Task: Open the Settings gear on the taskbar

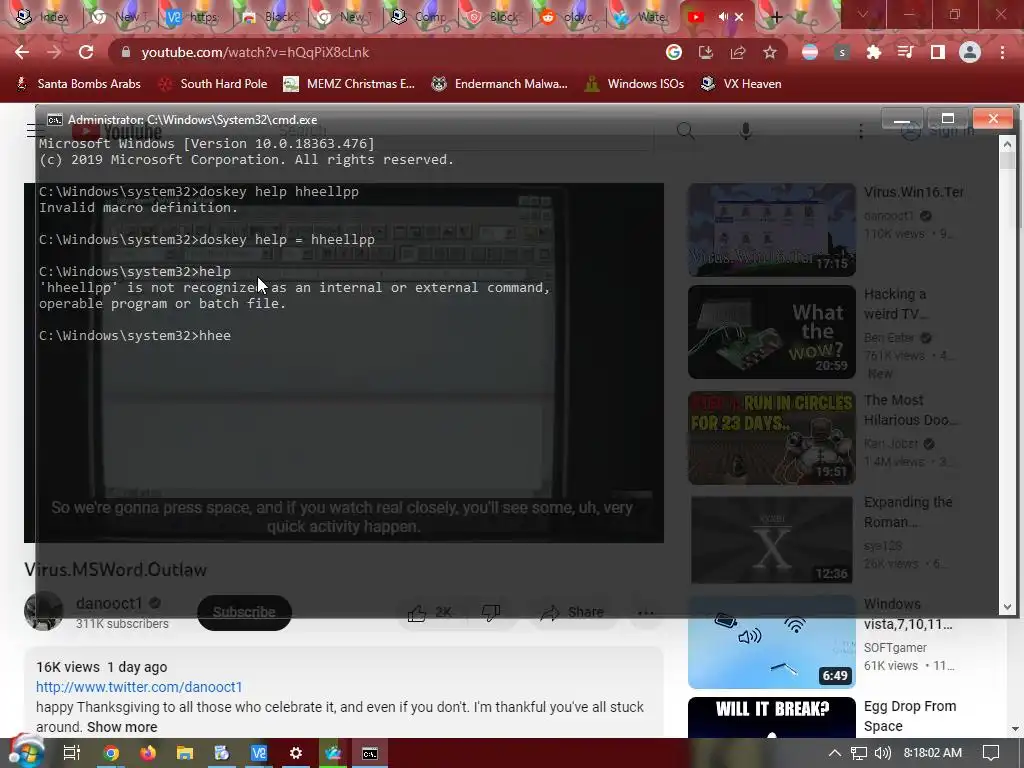Action: (296, 753)
